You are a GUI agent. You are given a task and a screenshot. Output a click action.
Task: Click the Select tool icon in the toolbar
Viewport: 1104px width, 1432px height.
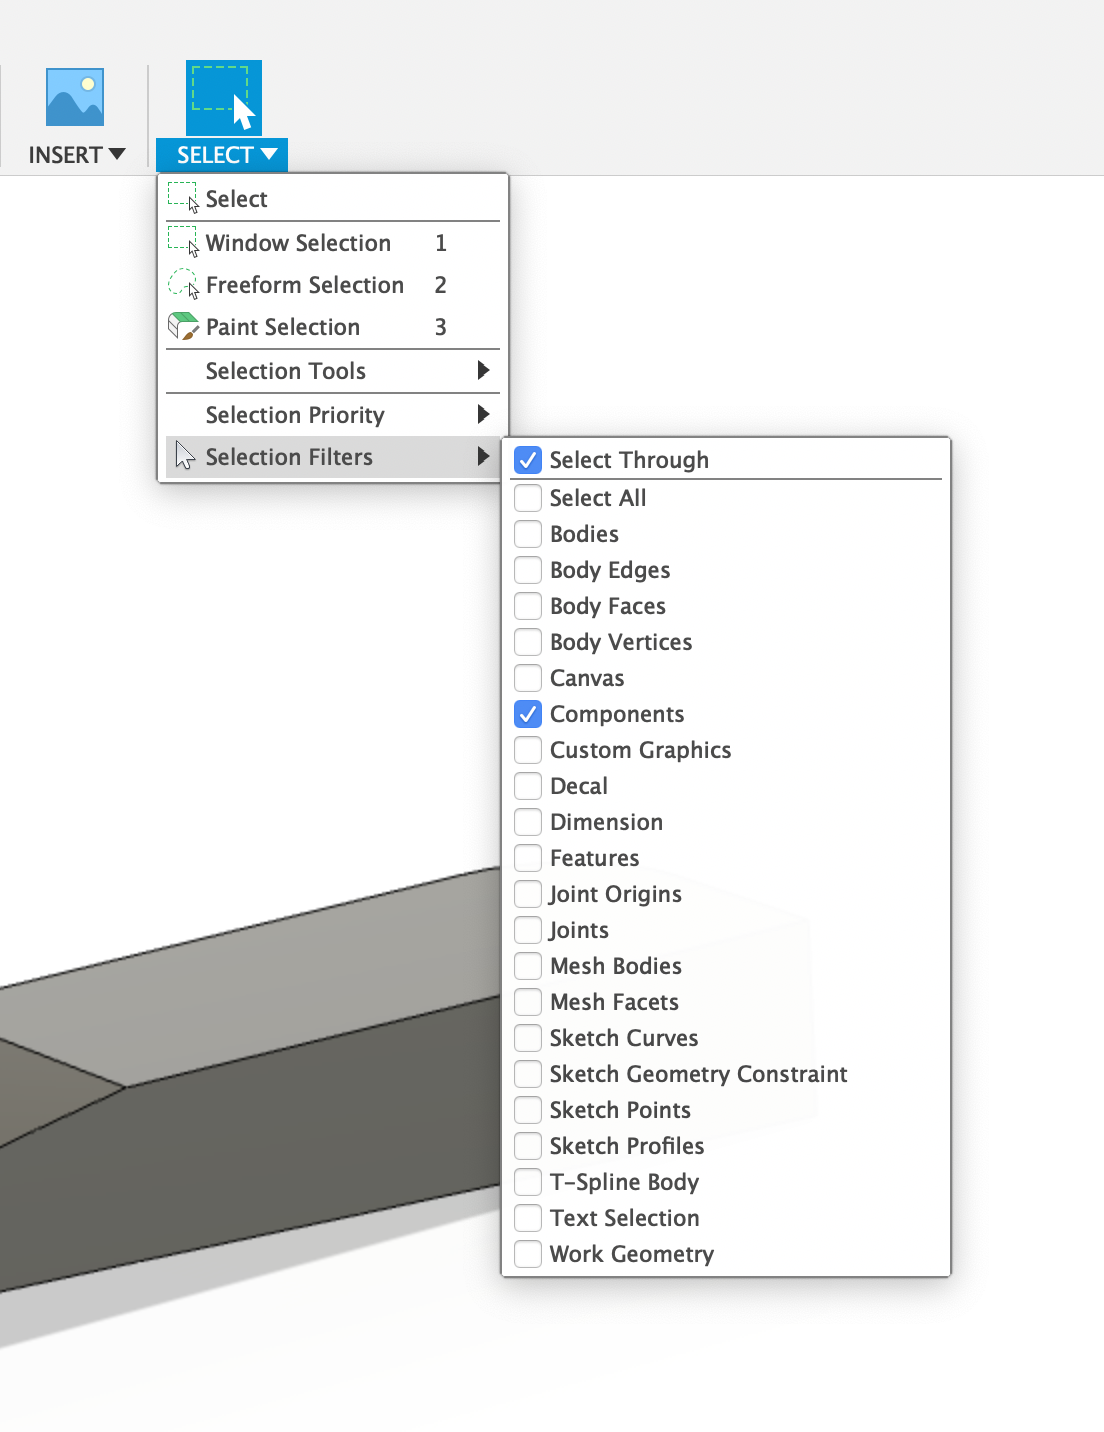point(222,97)
